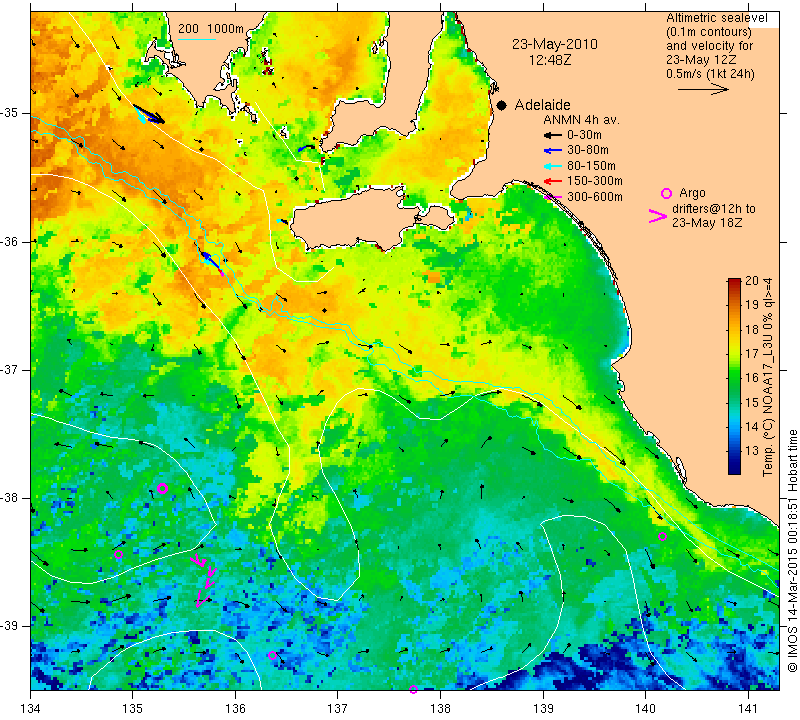Click the IMOS copyright timestamp text
The image size is (800, 720).
[x=792, y=551]
